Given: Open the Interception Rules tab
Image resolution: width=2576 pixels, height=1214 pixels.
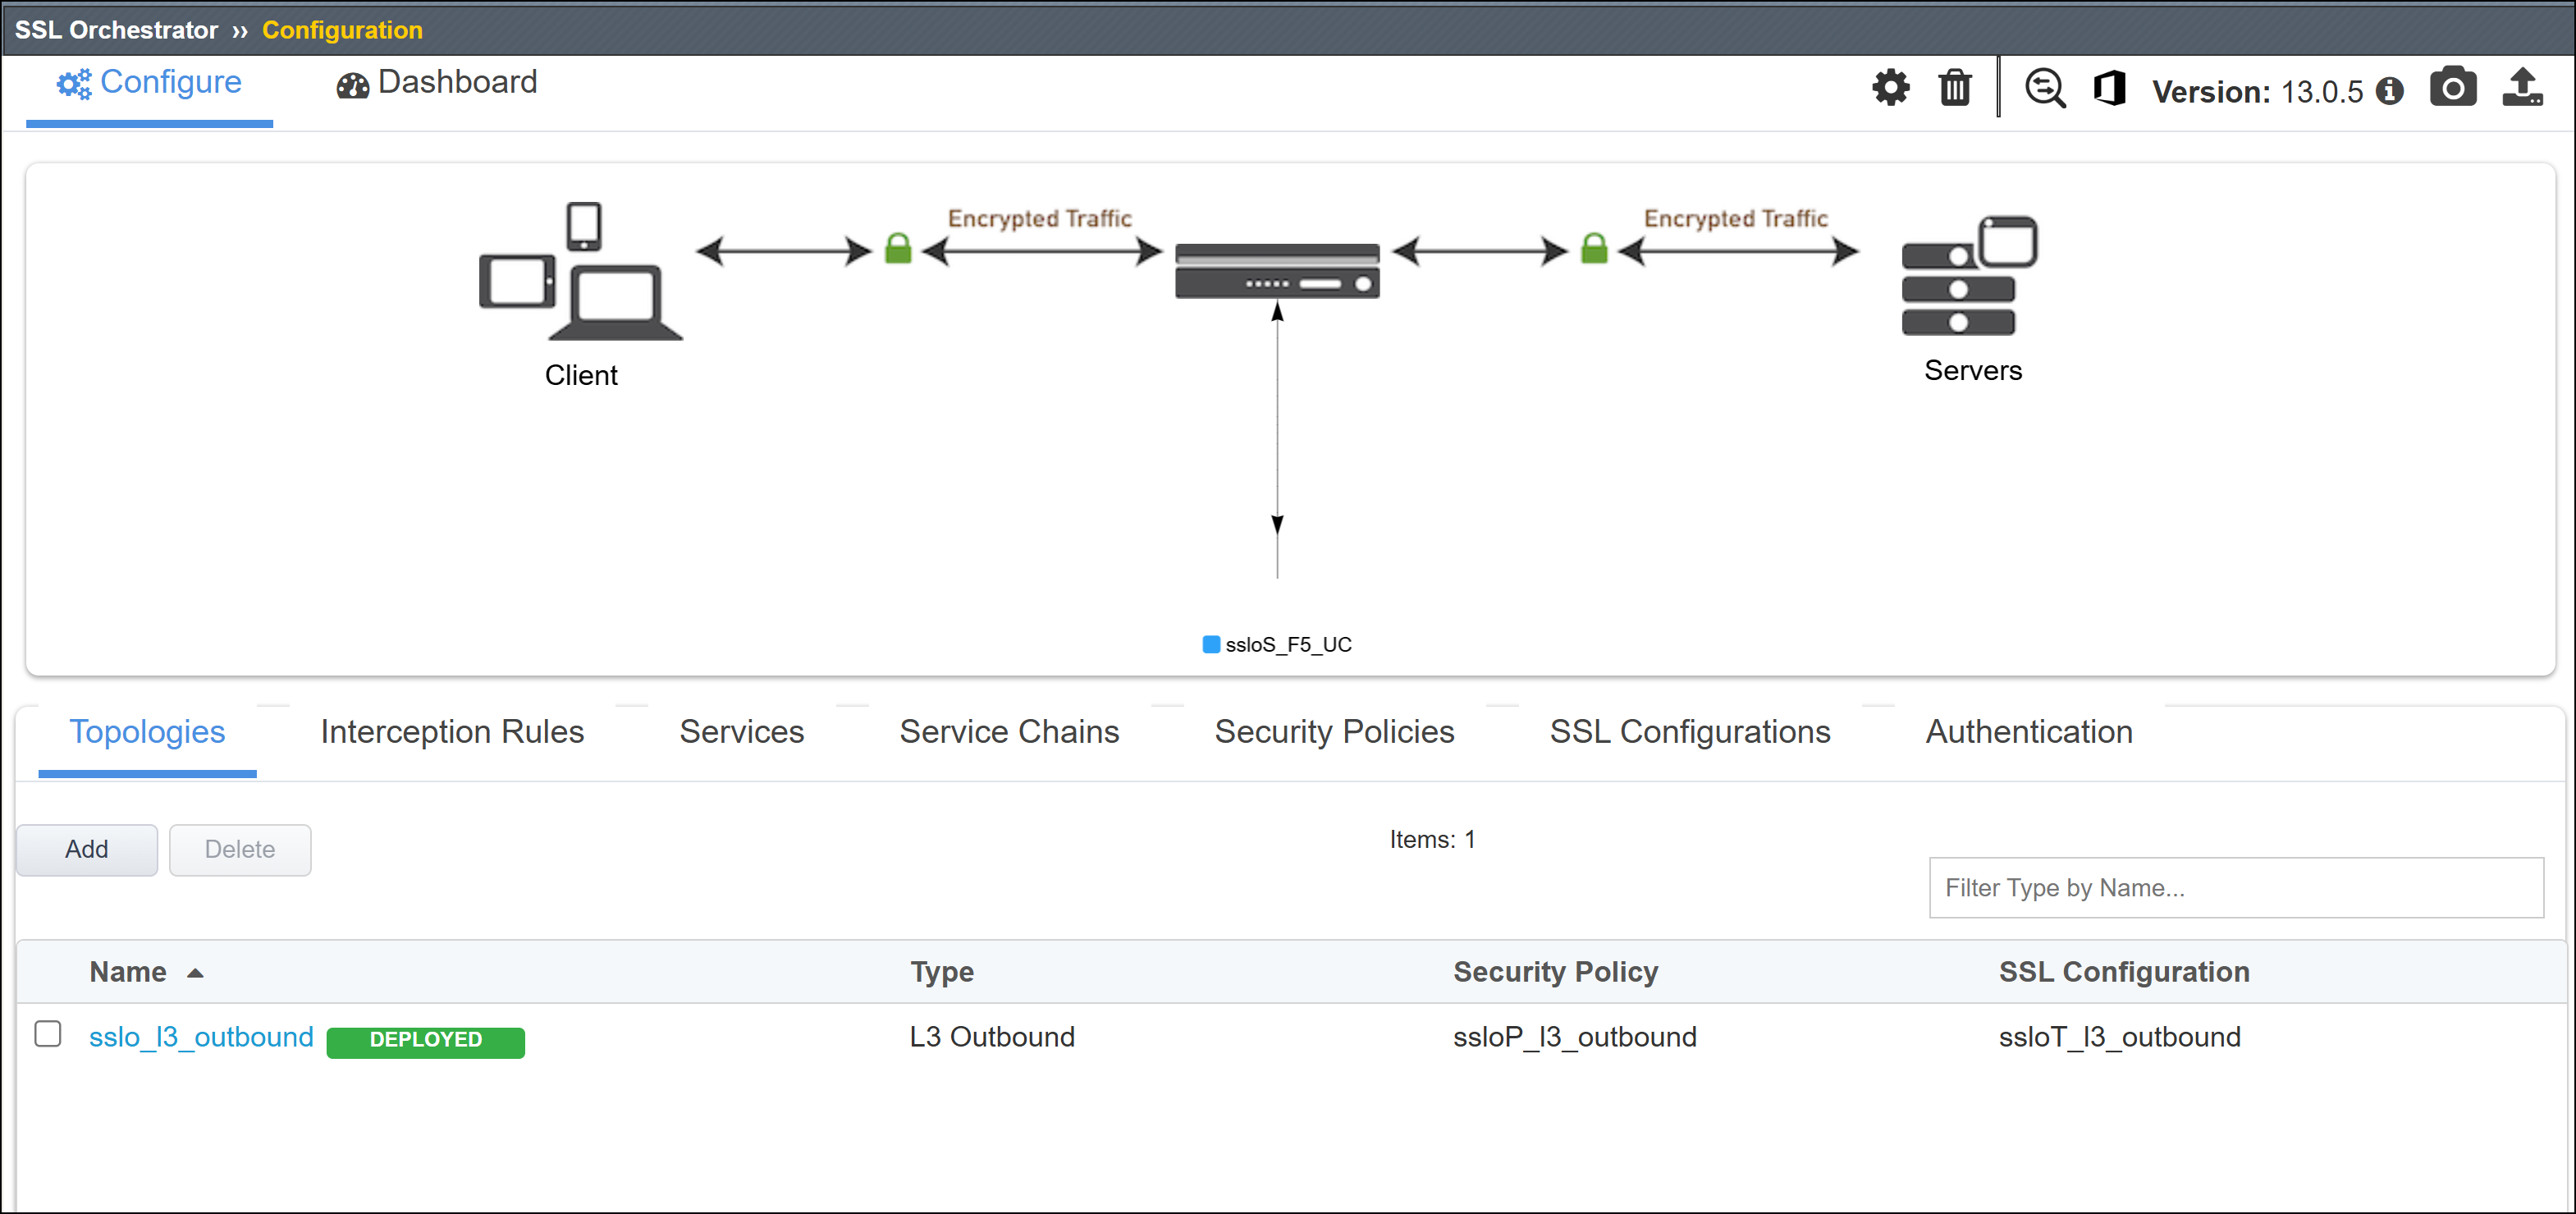Looking at the screenshot, I should click(x=452, y=732).
